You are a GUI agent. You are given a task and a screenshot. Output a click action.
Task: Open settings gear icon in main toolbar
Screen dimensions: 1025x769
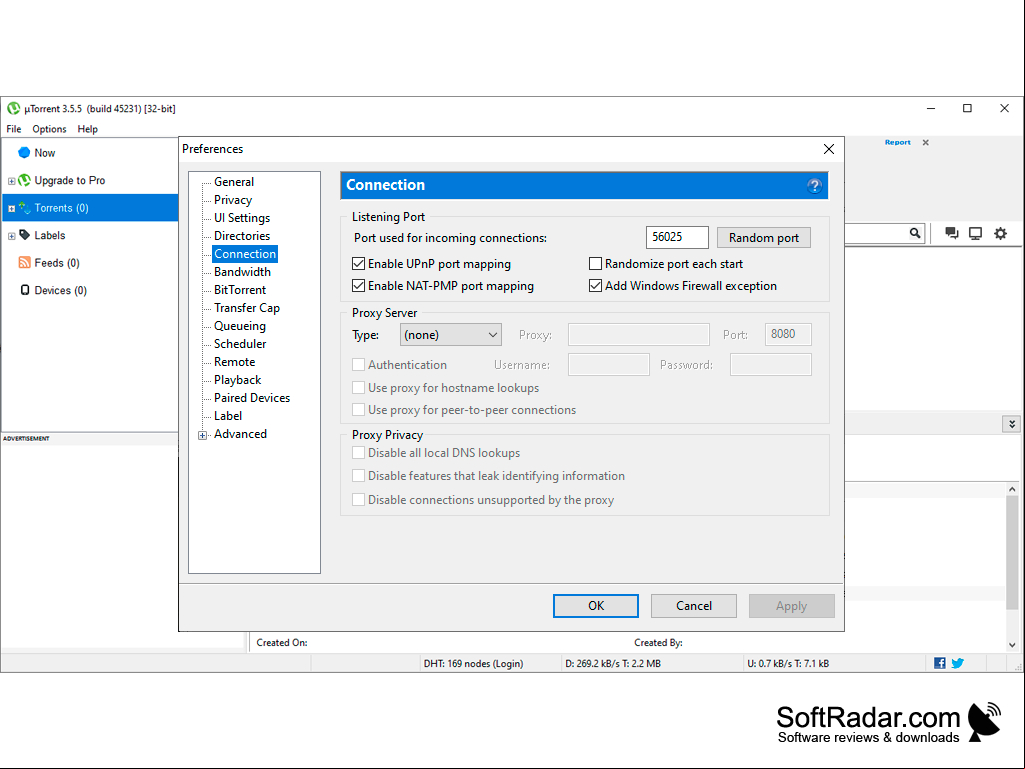(x=1000, y=233)
